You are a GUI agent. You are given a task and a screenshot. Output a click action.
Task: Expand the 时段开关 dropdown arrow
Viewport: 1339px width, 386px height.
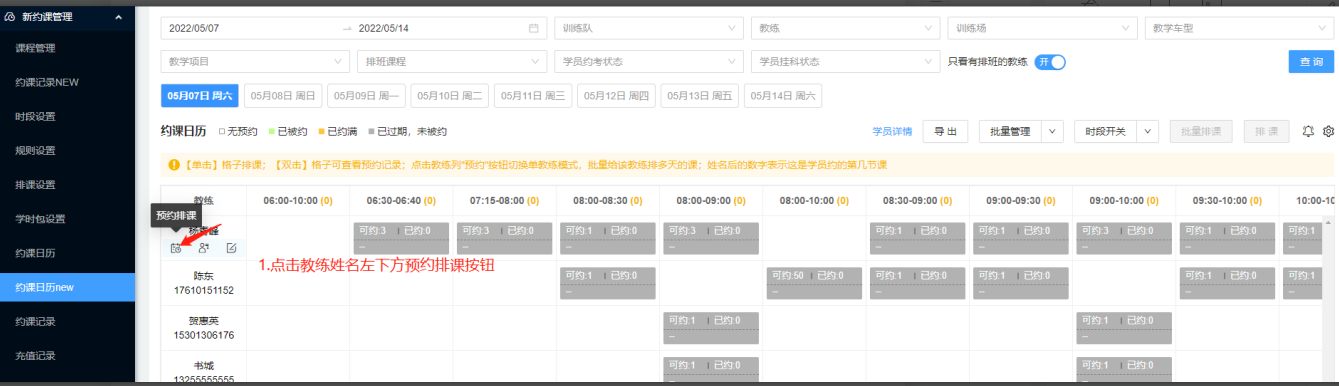point(1148,131)
